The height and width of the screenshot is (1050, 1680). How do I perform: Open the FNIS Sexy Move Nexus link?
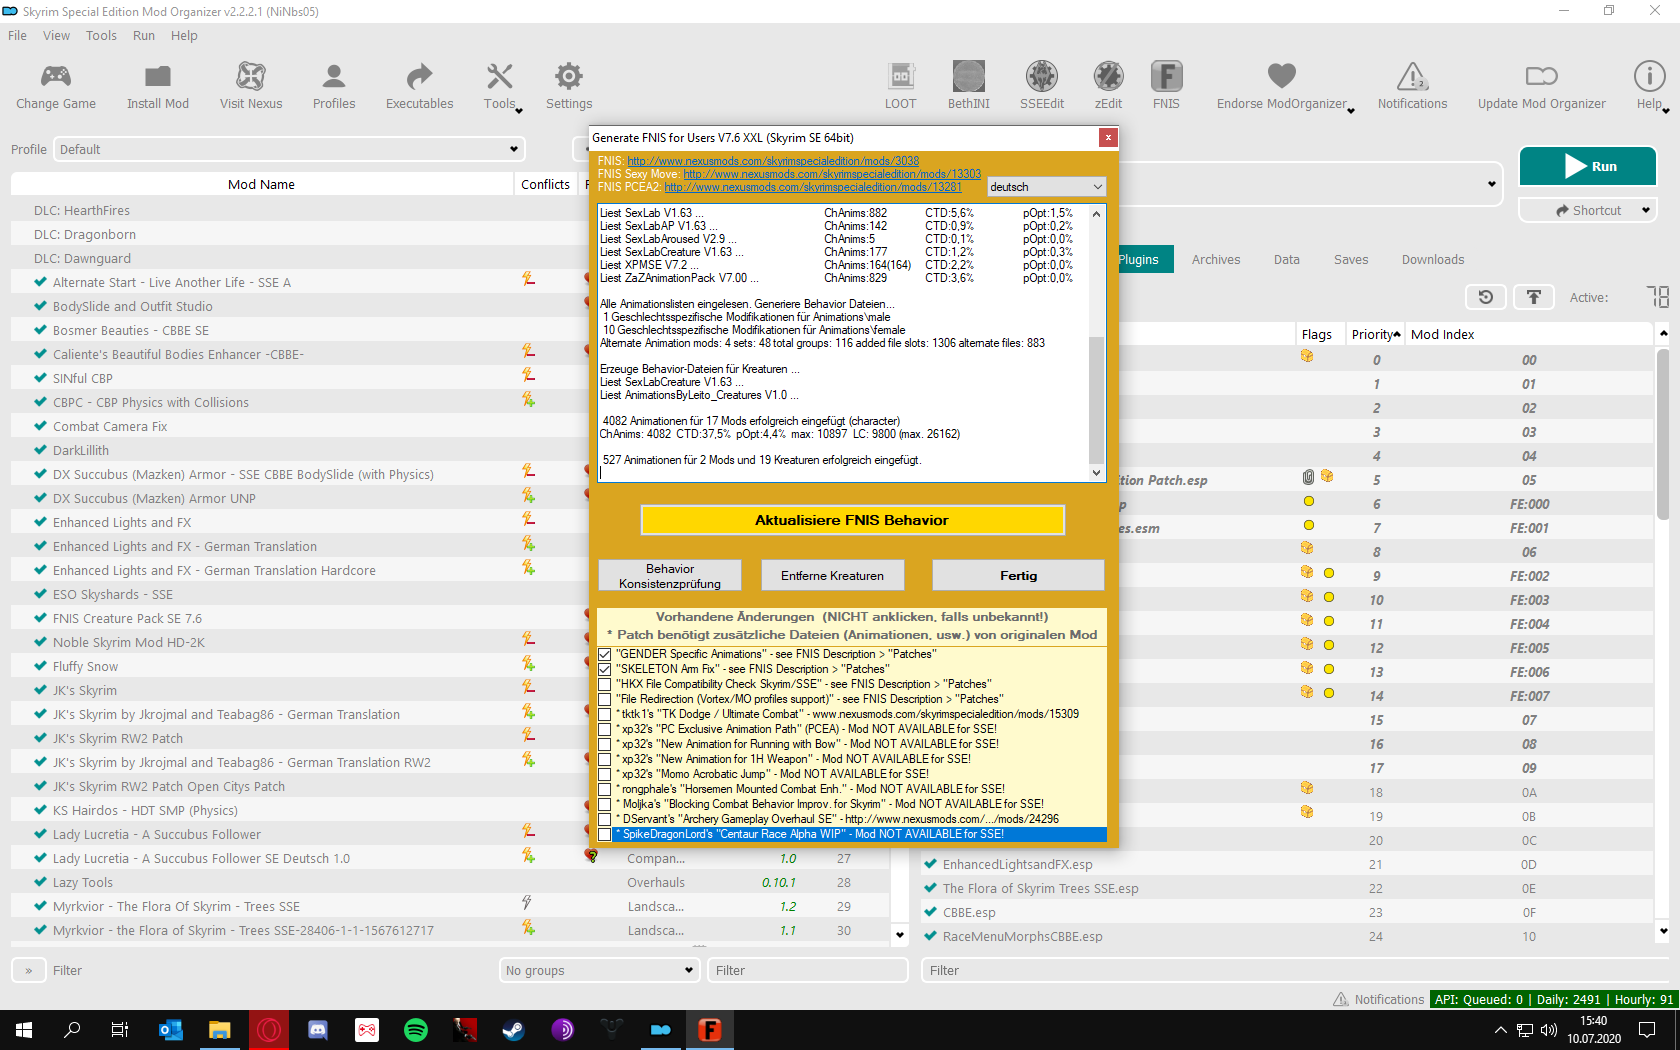click(832, 174)
